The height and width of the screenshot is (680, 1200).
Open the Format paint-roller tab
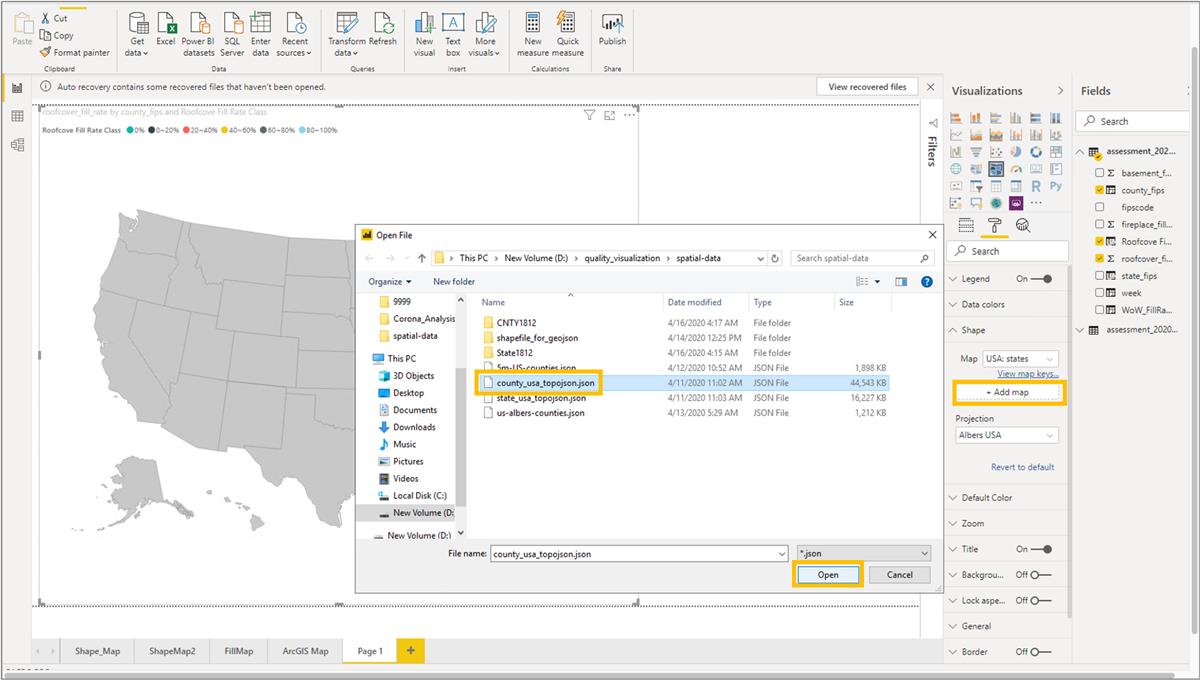[994, 225]
